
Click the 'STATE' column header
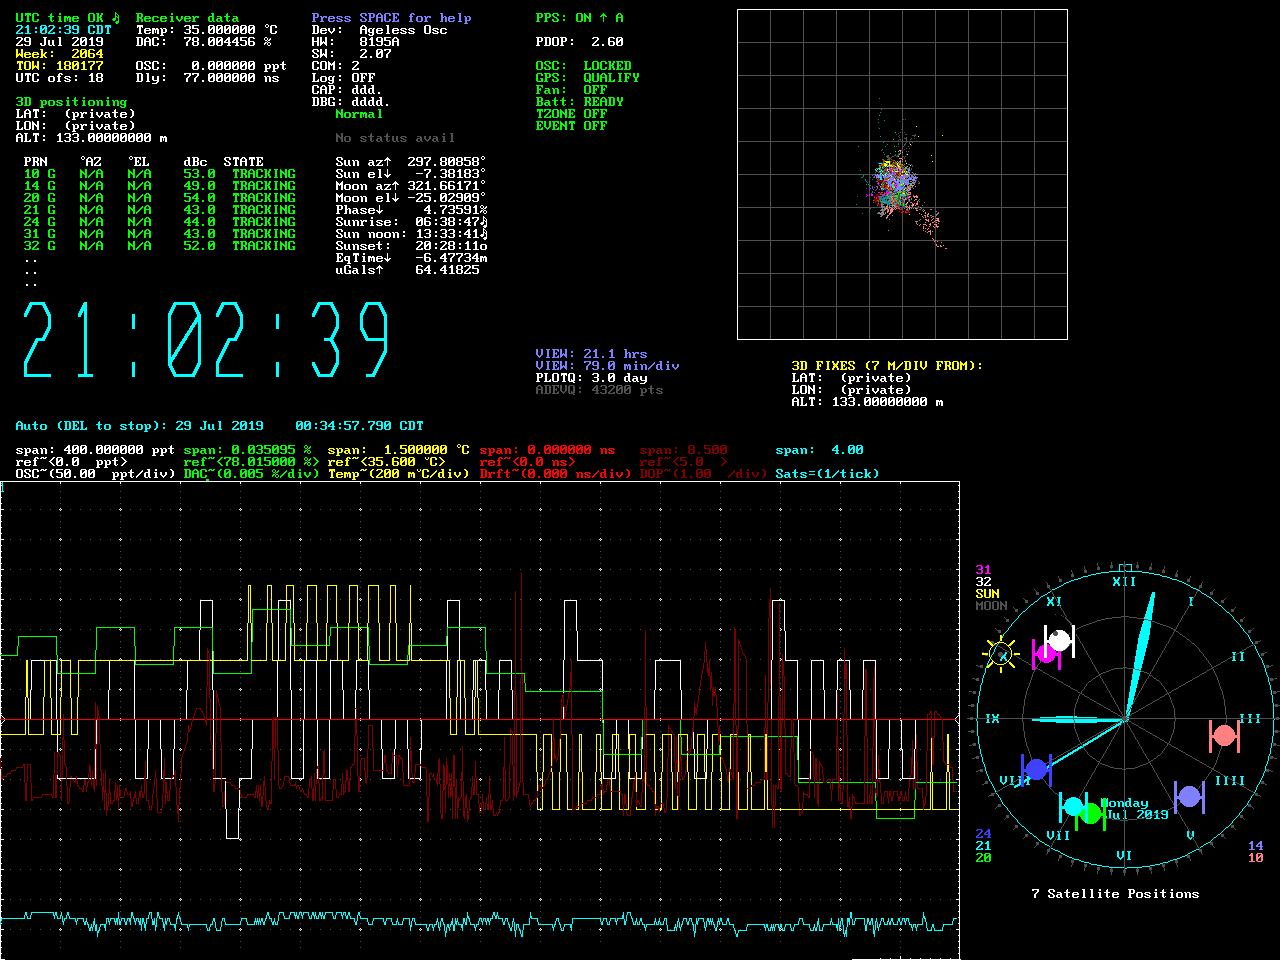click(243, 162)
